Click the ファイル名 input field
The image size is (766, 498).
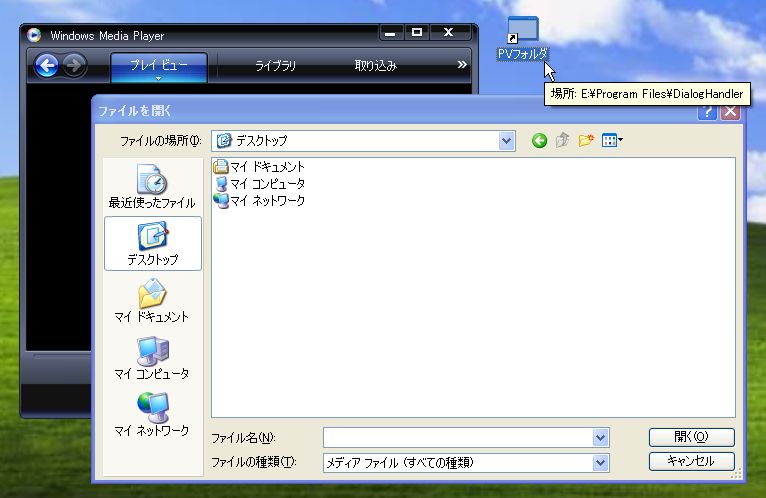(458, 437)
